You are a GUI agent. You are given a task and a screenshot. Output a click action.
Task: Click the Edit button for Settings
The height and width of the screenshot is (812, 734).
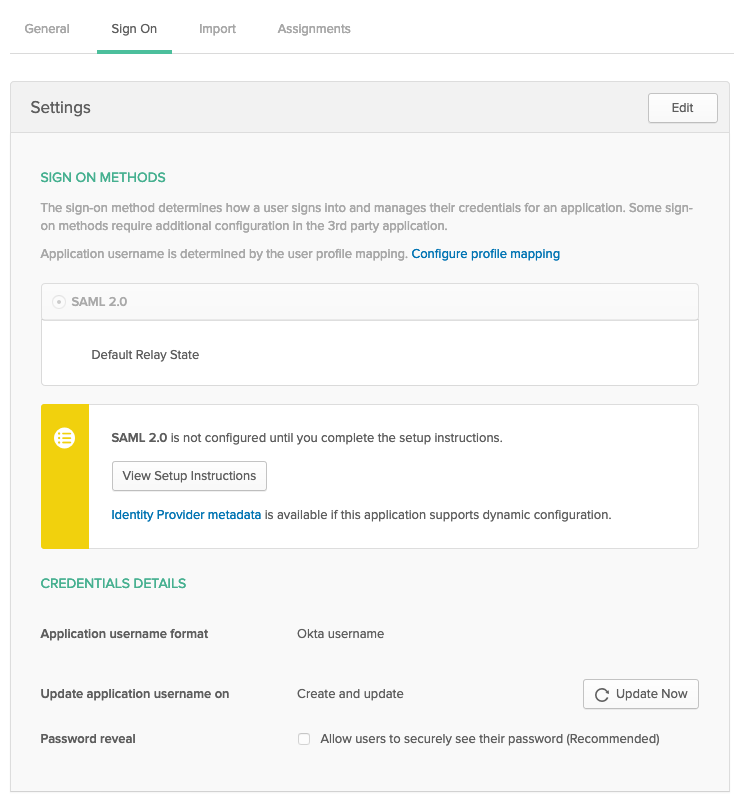point(682,108)
